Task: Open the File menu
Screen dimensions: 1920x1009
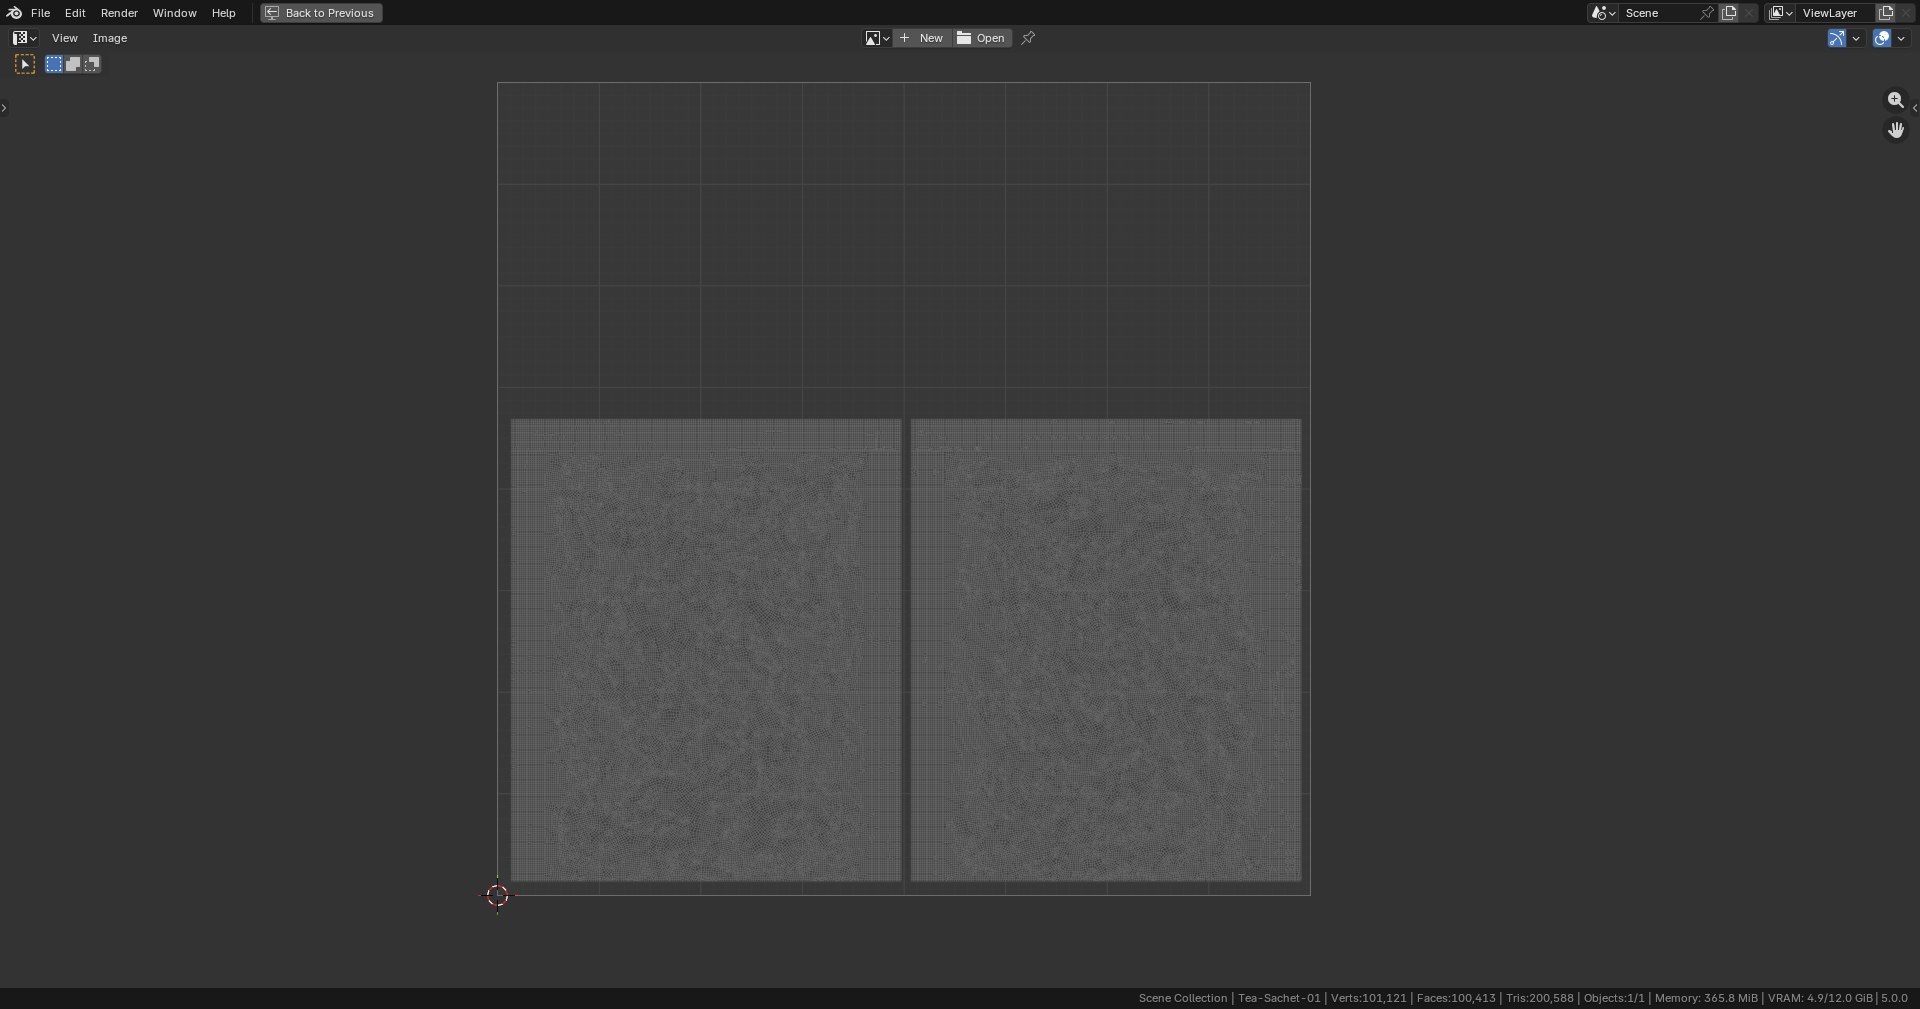Action: click(40, 13)
